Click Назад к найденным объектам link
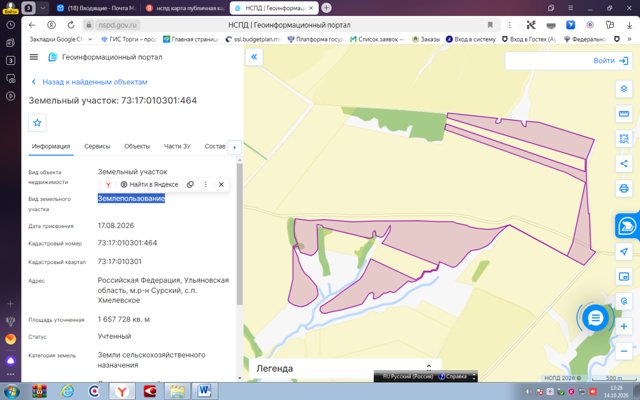Image resolution: width=640 pixels, height=400 pixels. (x=90, y=82)
